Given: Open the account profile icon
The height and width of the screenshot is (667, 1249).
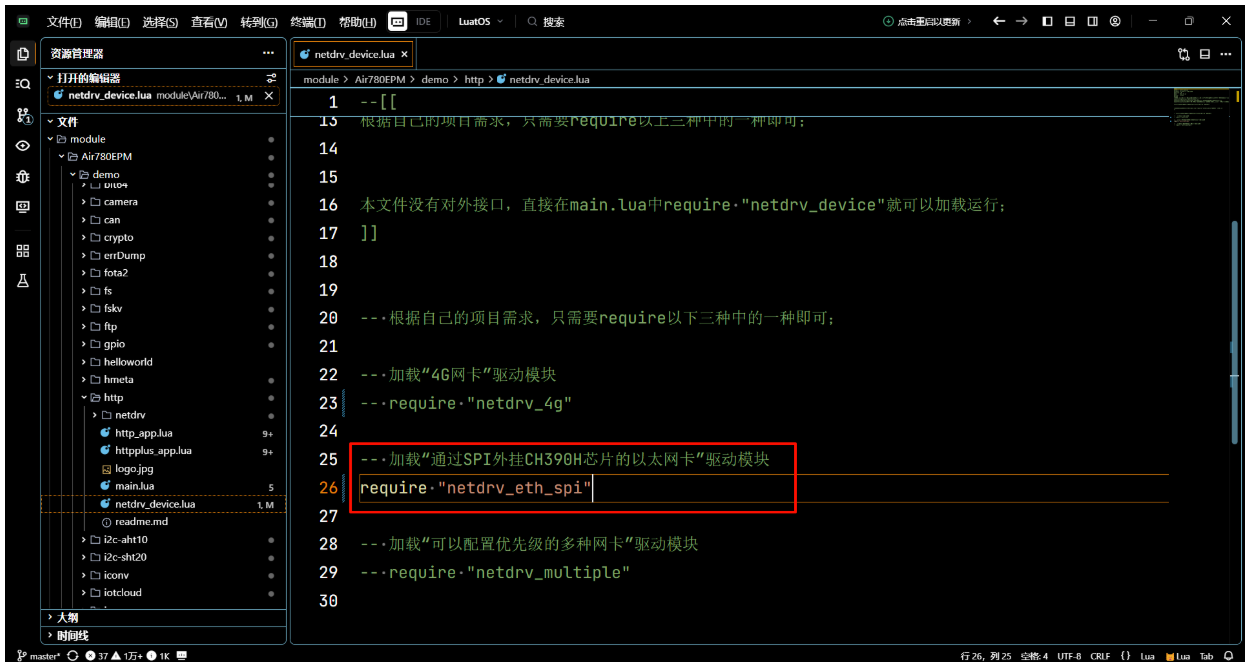Looking at the screenshot, I should pyautogui.click(x=1115, y=21).
